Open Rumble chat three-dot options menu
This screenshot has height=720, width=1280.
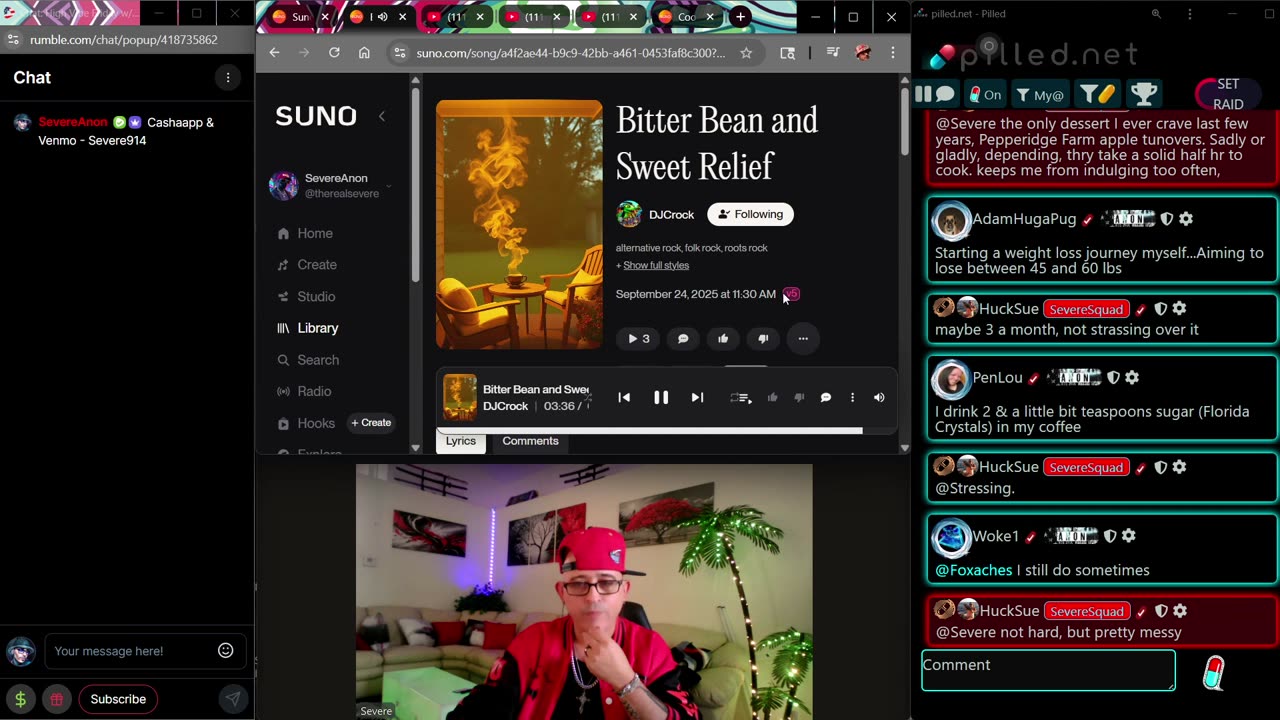[x=228, y=78]
